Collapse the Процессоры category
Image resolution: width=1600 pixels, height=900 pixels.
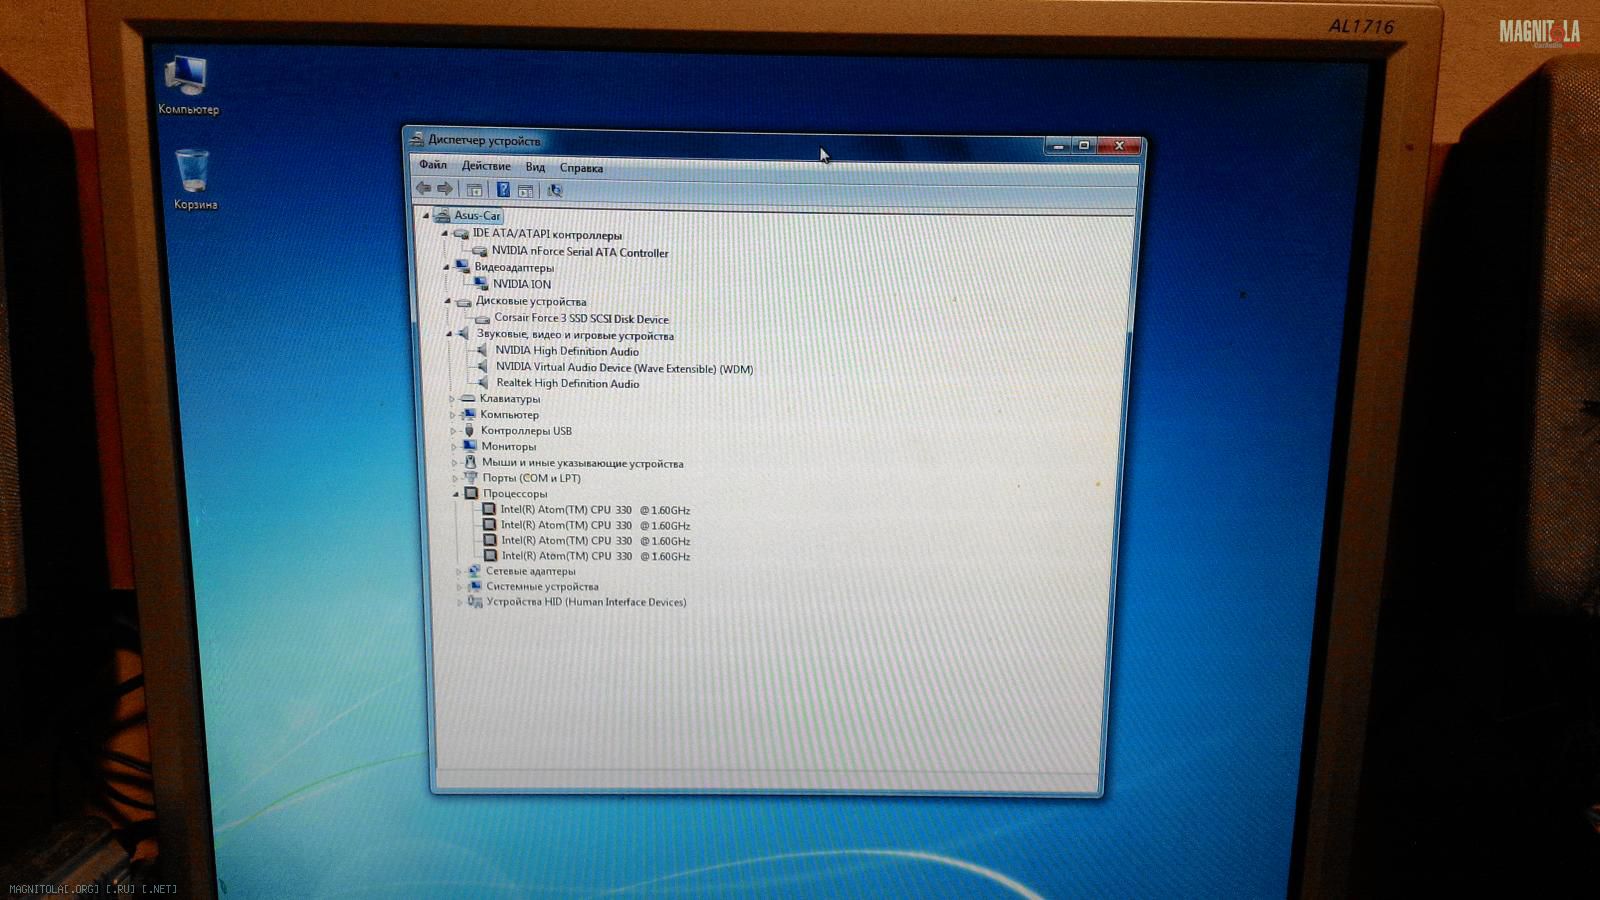point(456,494)
